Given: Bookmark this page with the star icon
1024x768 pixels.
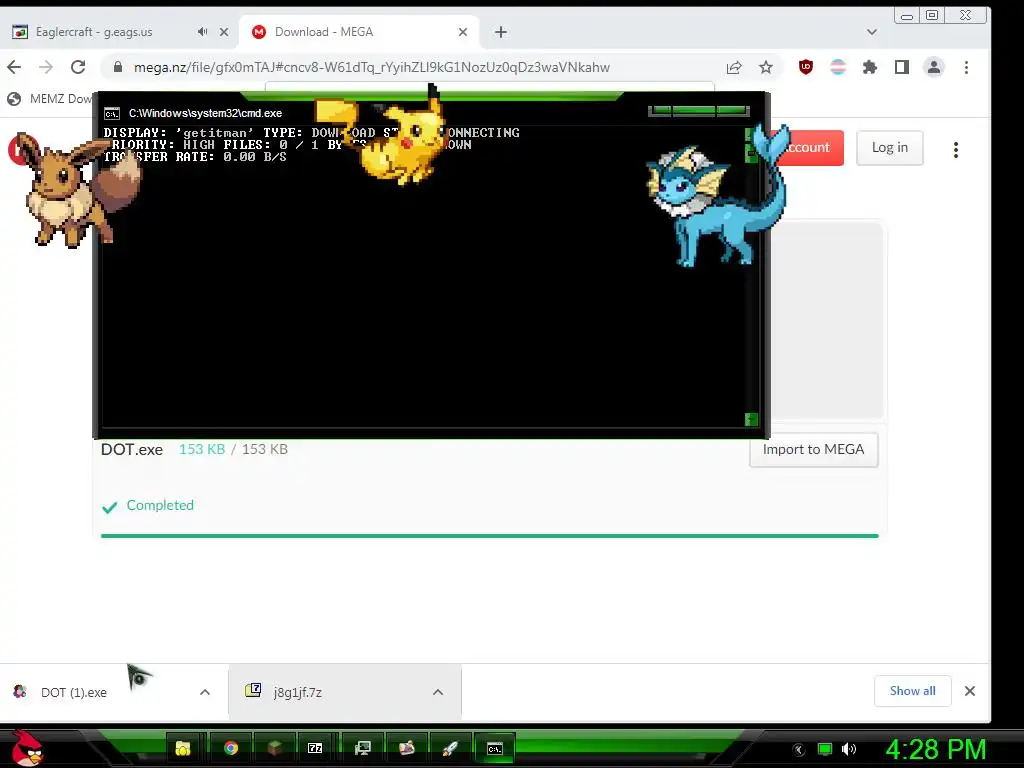Looking at the screenshot, I should [765, 67].
